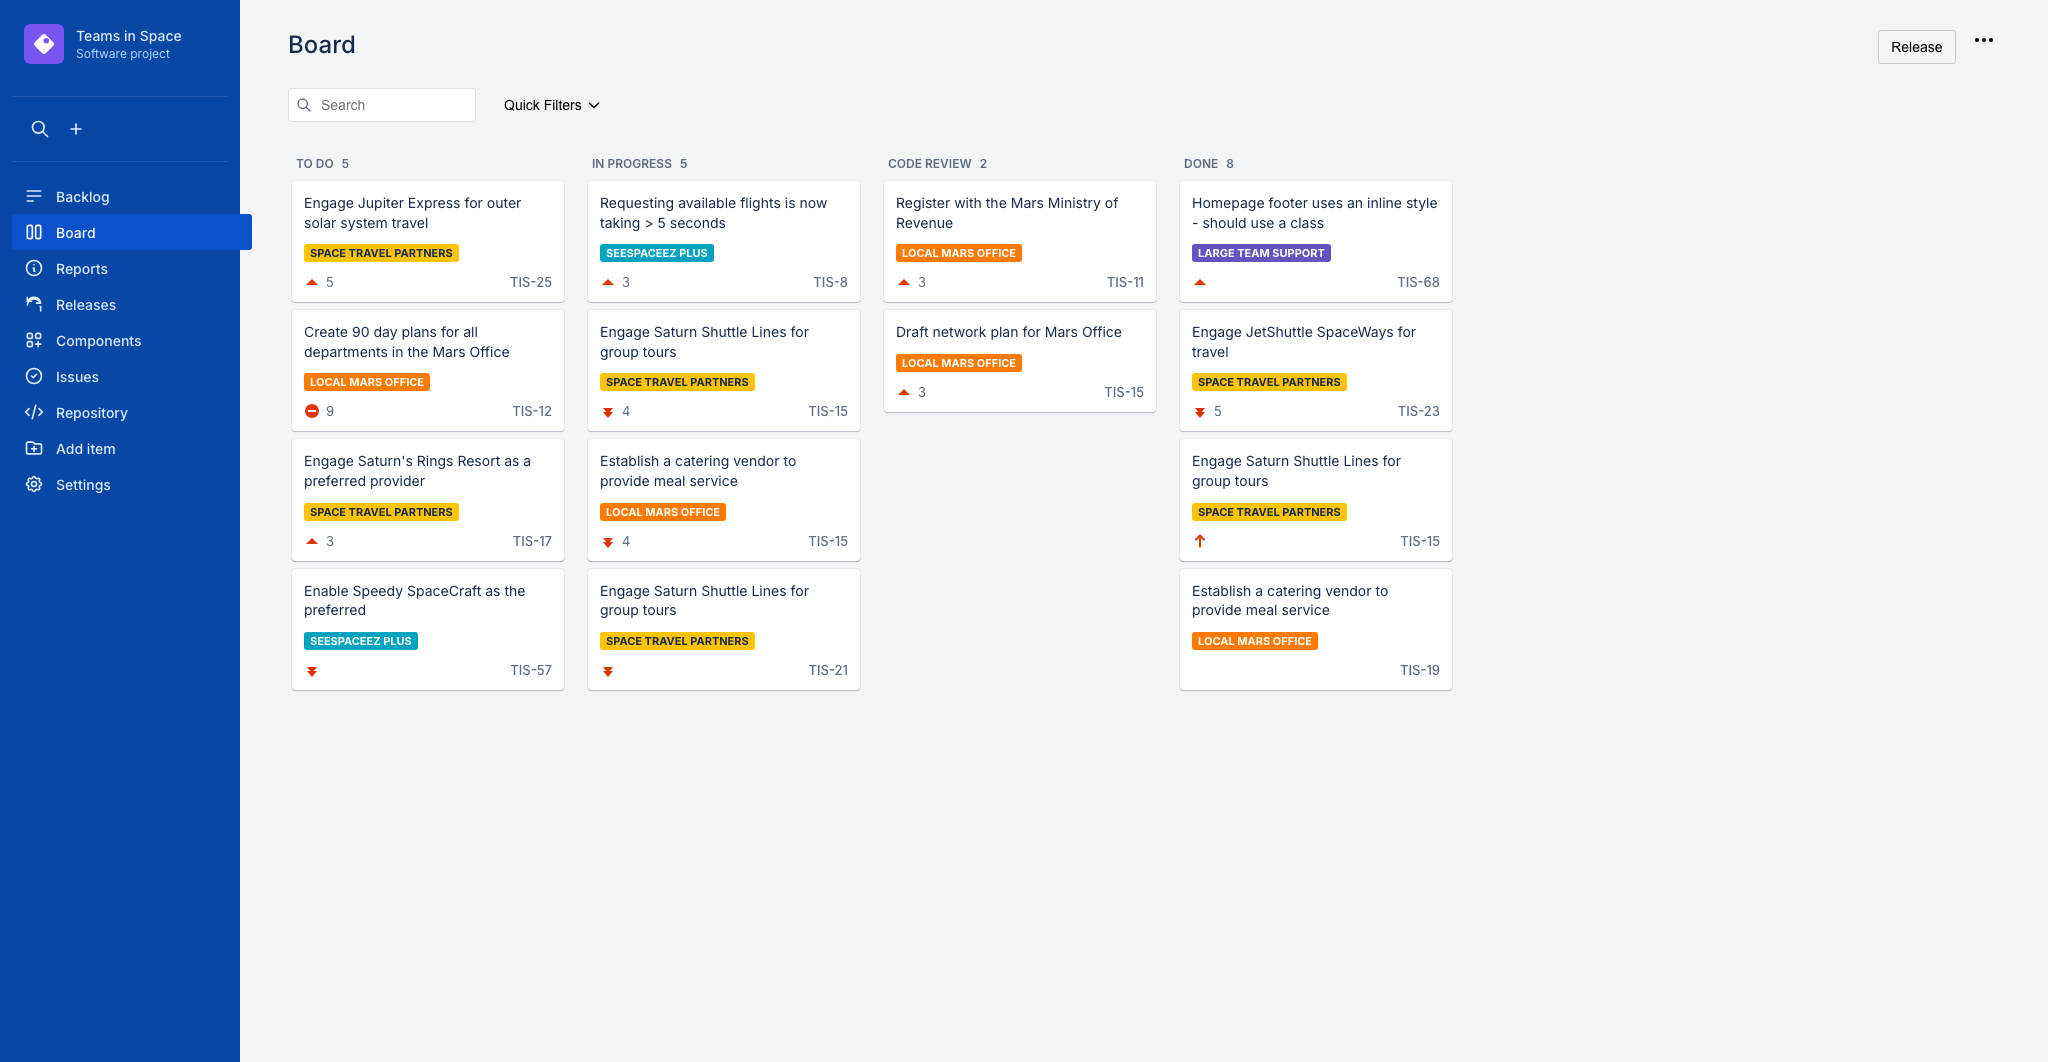Open the Draft network plan for Mars Office card
Screen dimensions: 2048x1062
[x=1008, y=333]
